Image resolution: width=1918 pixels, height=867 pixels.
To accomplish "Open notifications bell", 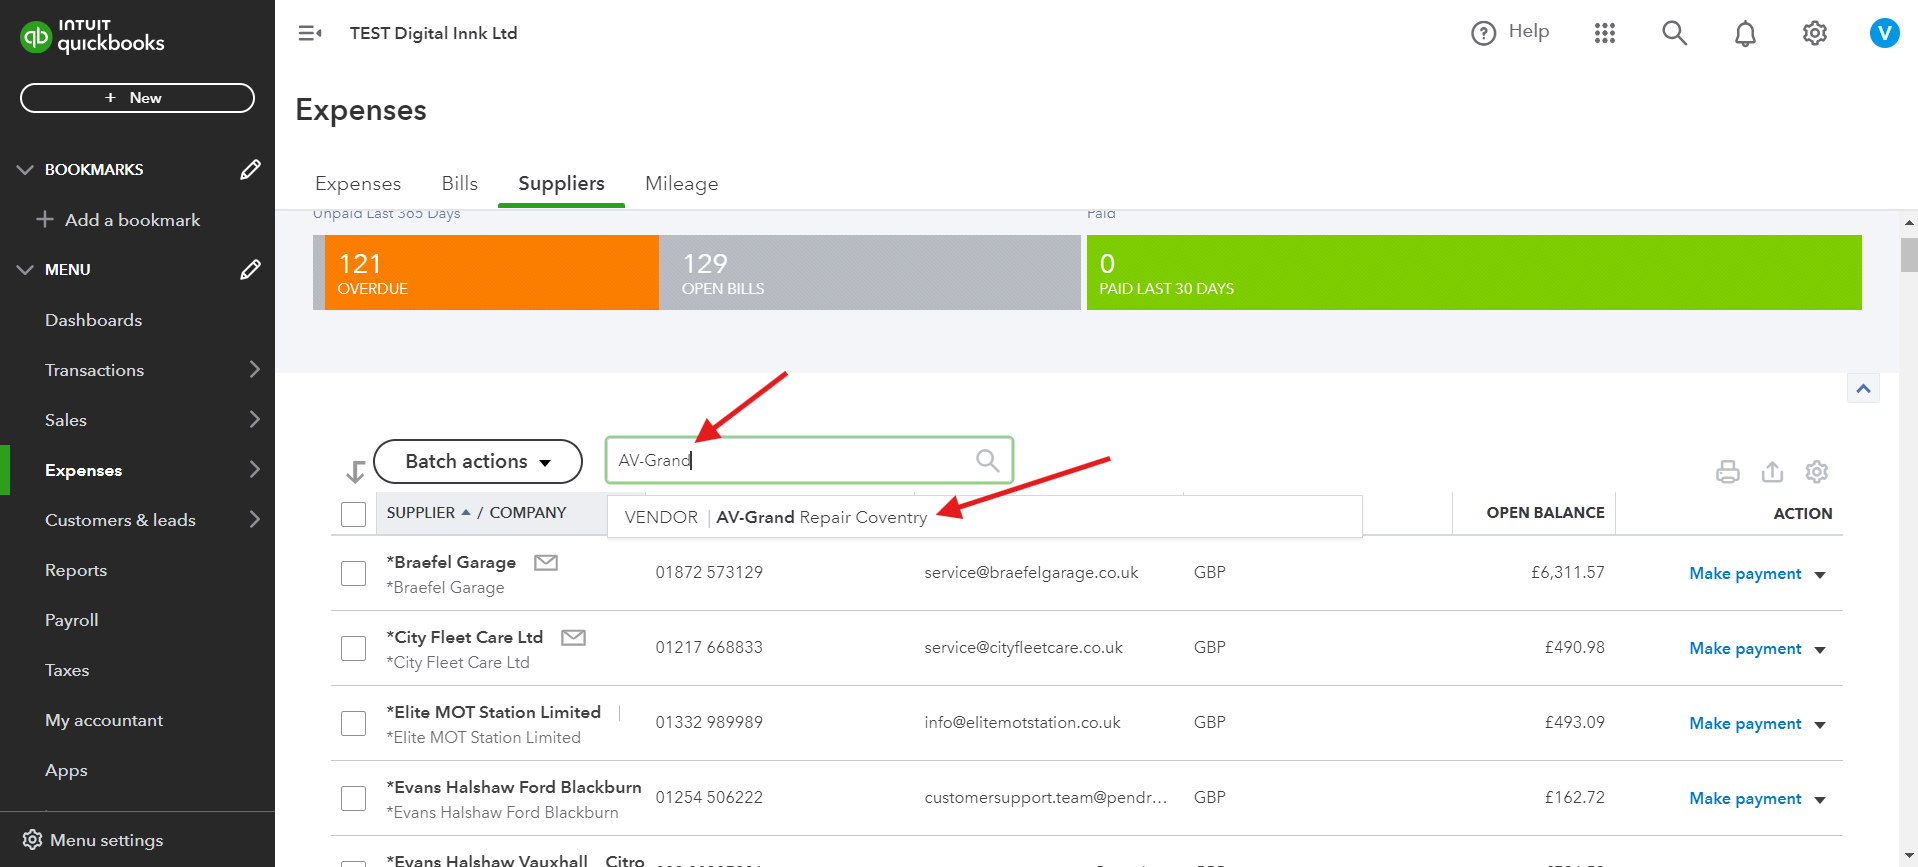I will click(1745, 34).
